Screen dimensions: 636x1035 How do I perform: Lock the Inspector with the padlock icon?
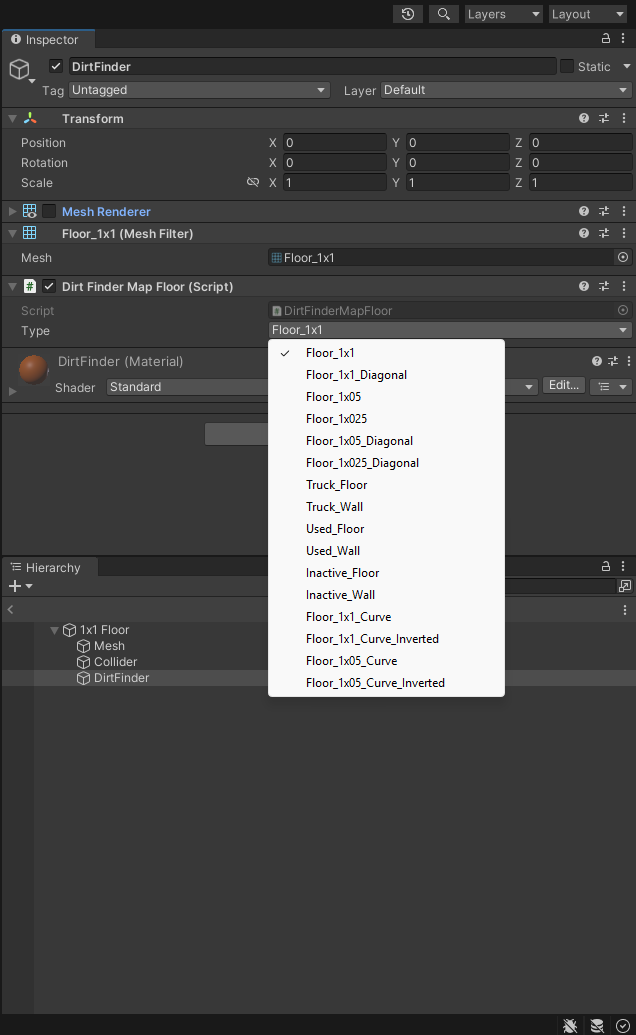tap(605, 37)
